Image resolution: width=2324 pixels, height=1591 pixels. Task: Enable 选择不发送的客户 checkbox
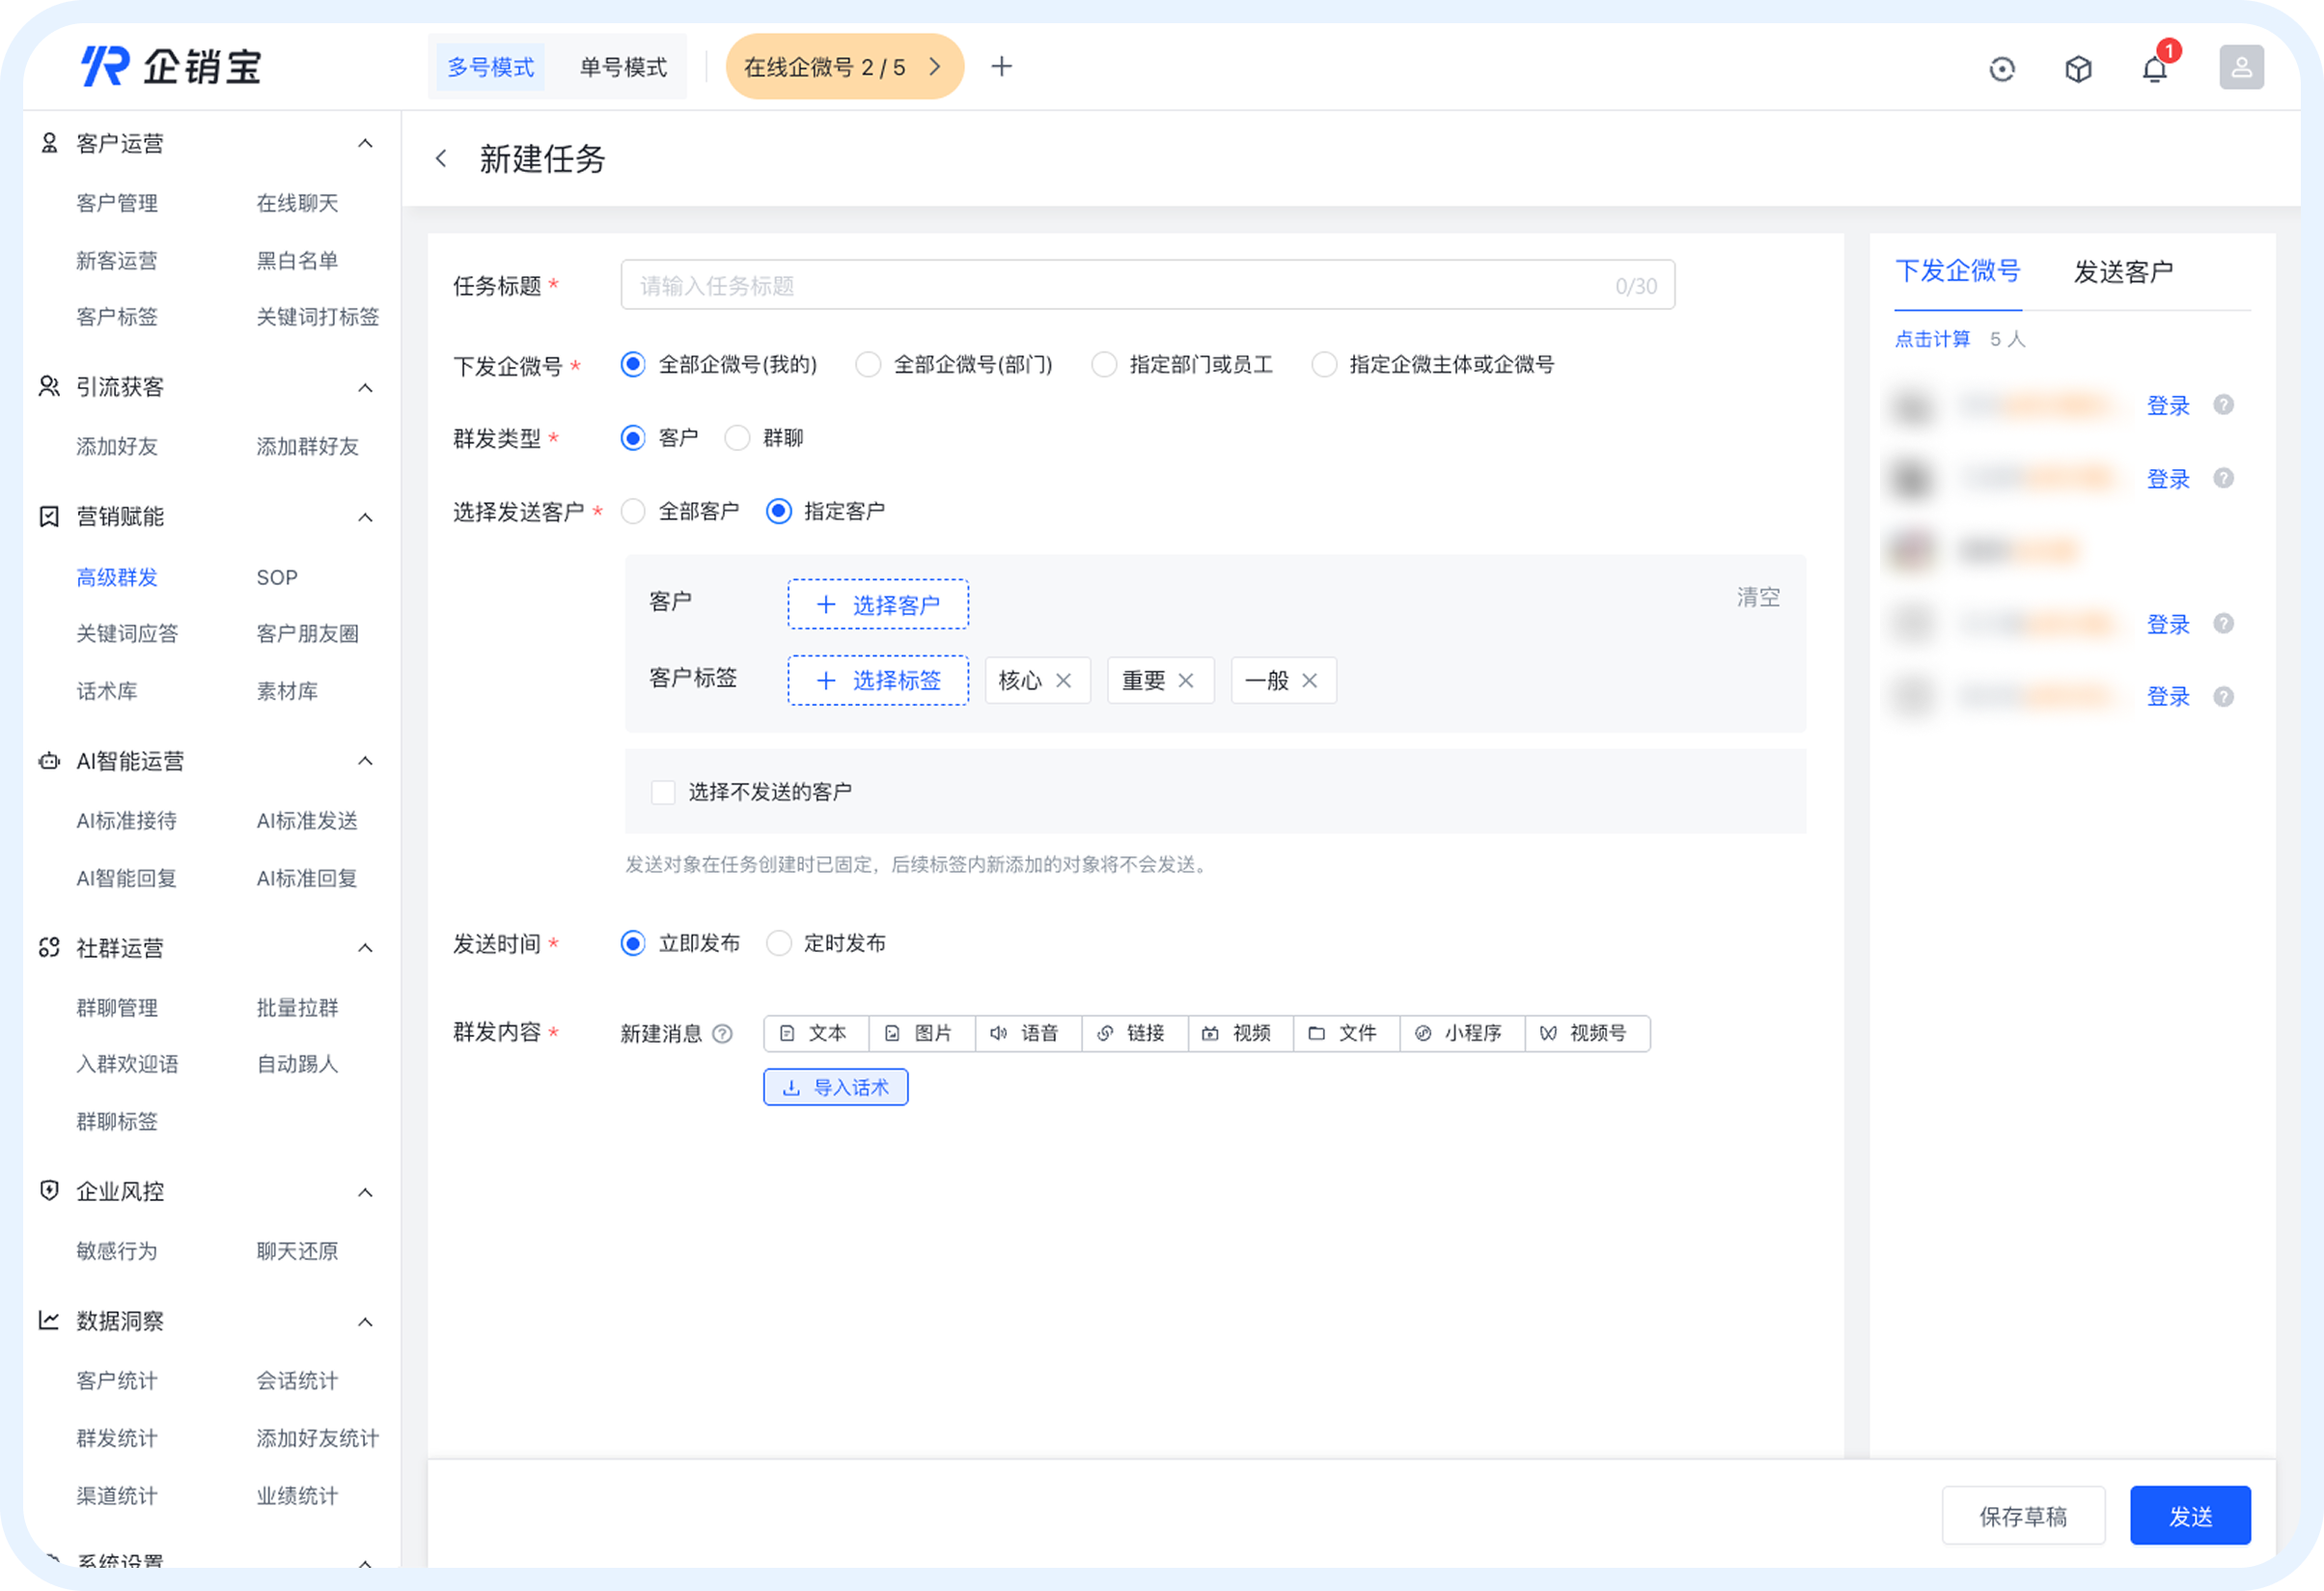(x=663, y=791)
